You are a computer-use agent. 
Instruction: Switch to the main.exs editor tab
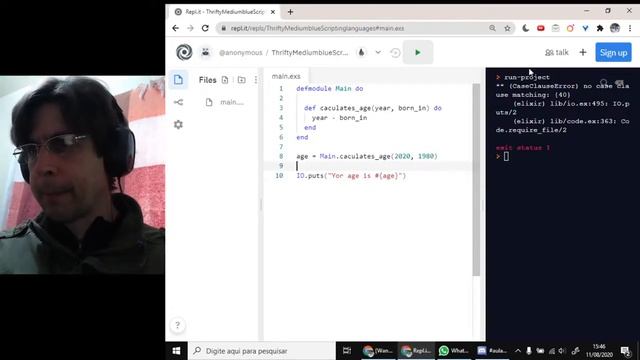[x=286, y=76]
